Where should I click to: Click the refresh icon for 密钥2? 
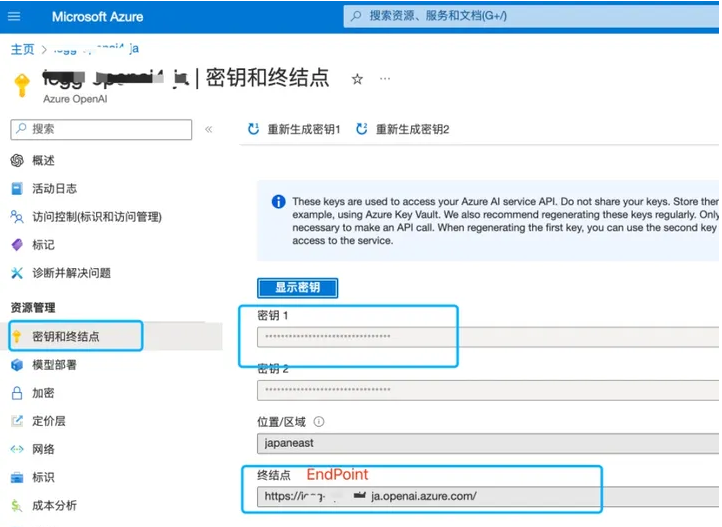(362, 129)
